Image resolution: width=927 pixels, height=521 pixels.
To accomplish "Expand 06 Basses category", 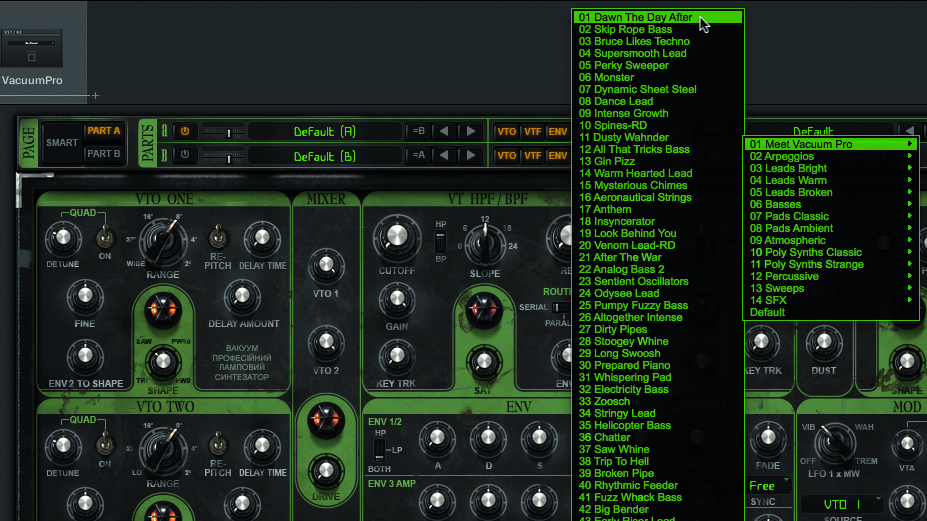I will [831, 204].
